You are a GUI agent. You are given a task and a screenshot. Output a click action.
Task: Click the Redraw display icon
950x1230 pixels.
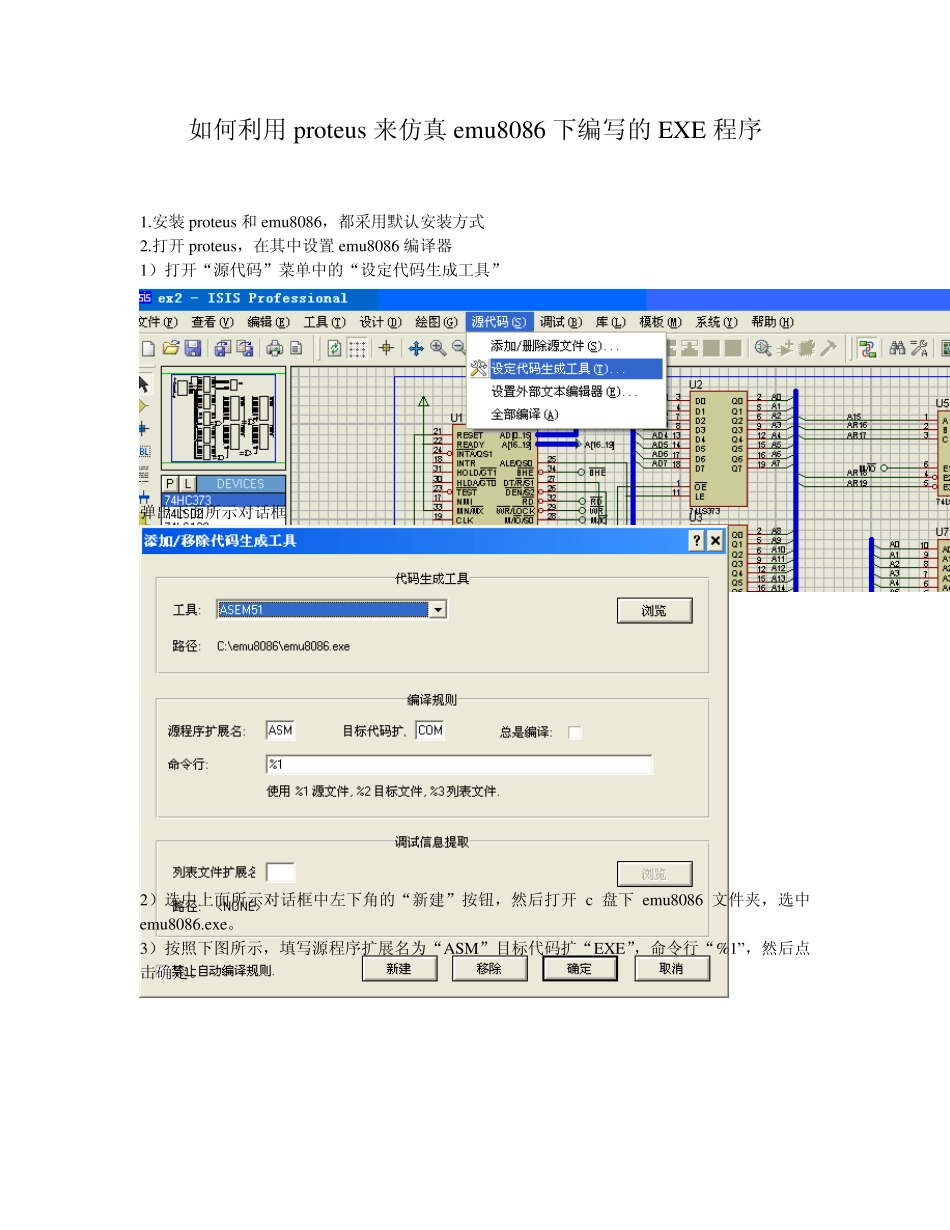(x=334, y=348)
